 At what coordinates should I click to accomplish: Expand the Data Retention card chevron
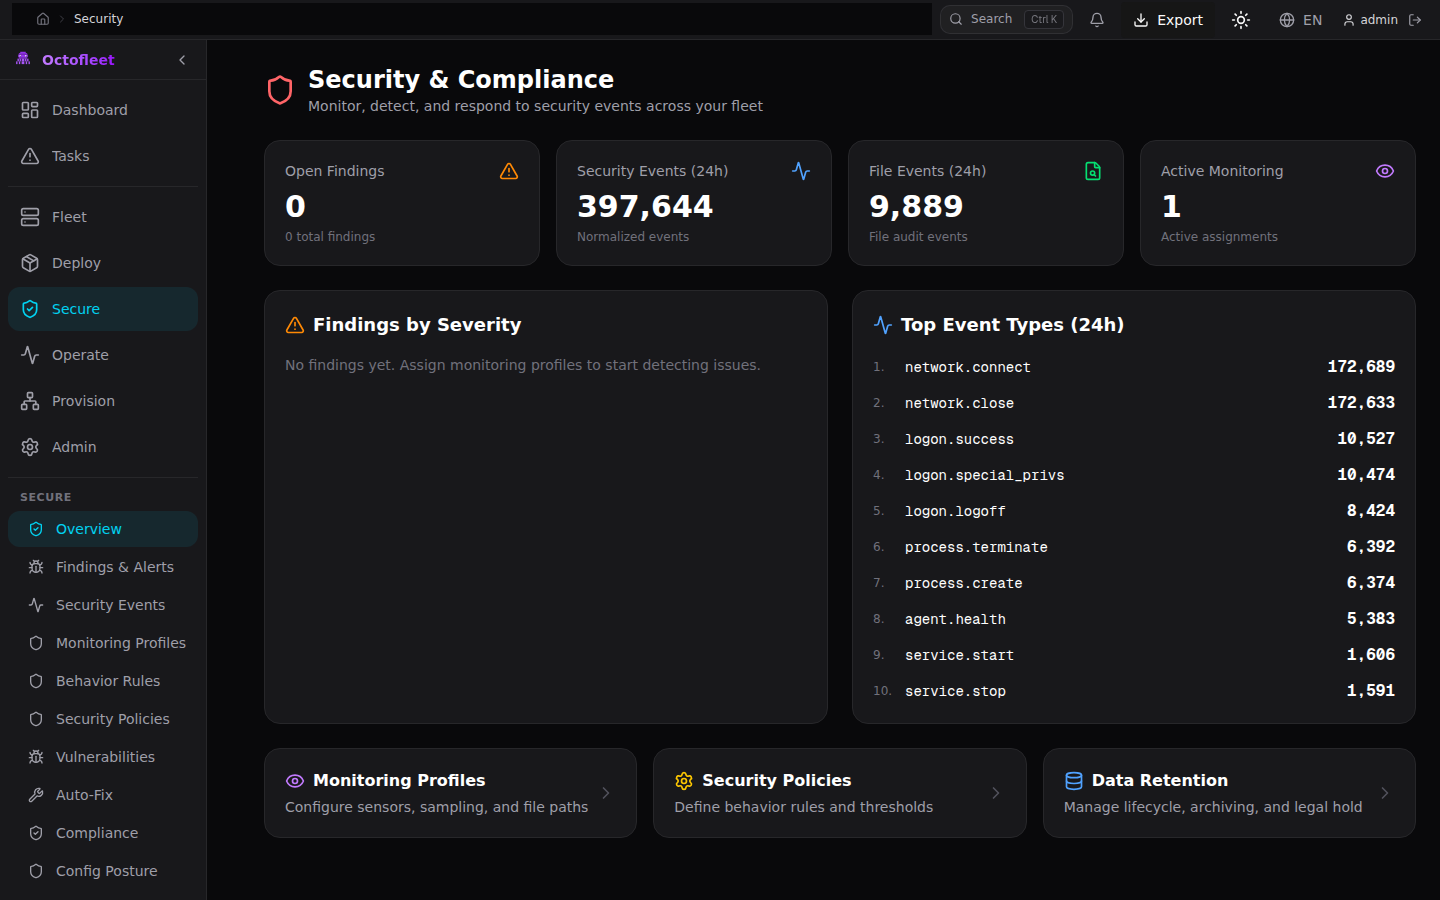(x=1384, y=793)
